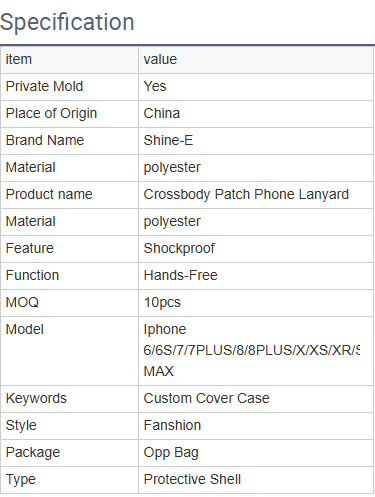Click the 'Shine-E' brand value
This screenshot has width=375, height=497.
tap(168, 140)
